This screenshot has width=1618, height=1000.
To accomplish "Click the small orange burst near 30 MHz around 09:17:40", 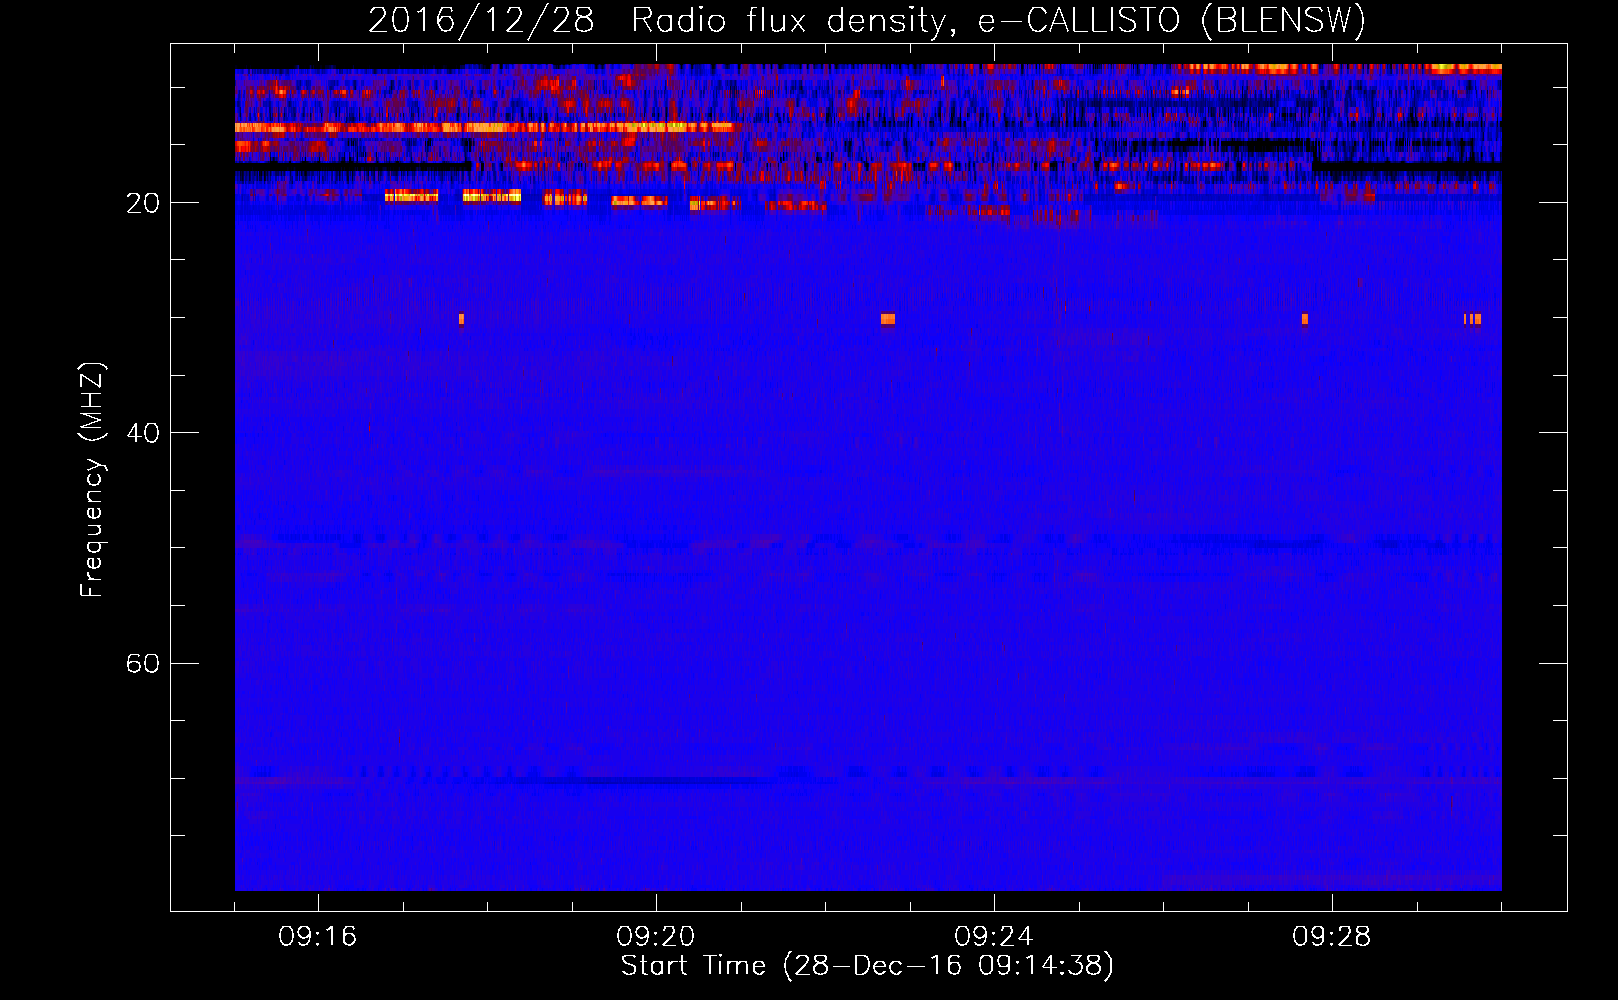I will 461,319.
